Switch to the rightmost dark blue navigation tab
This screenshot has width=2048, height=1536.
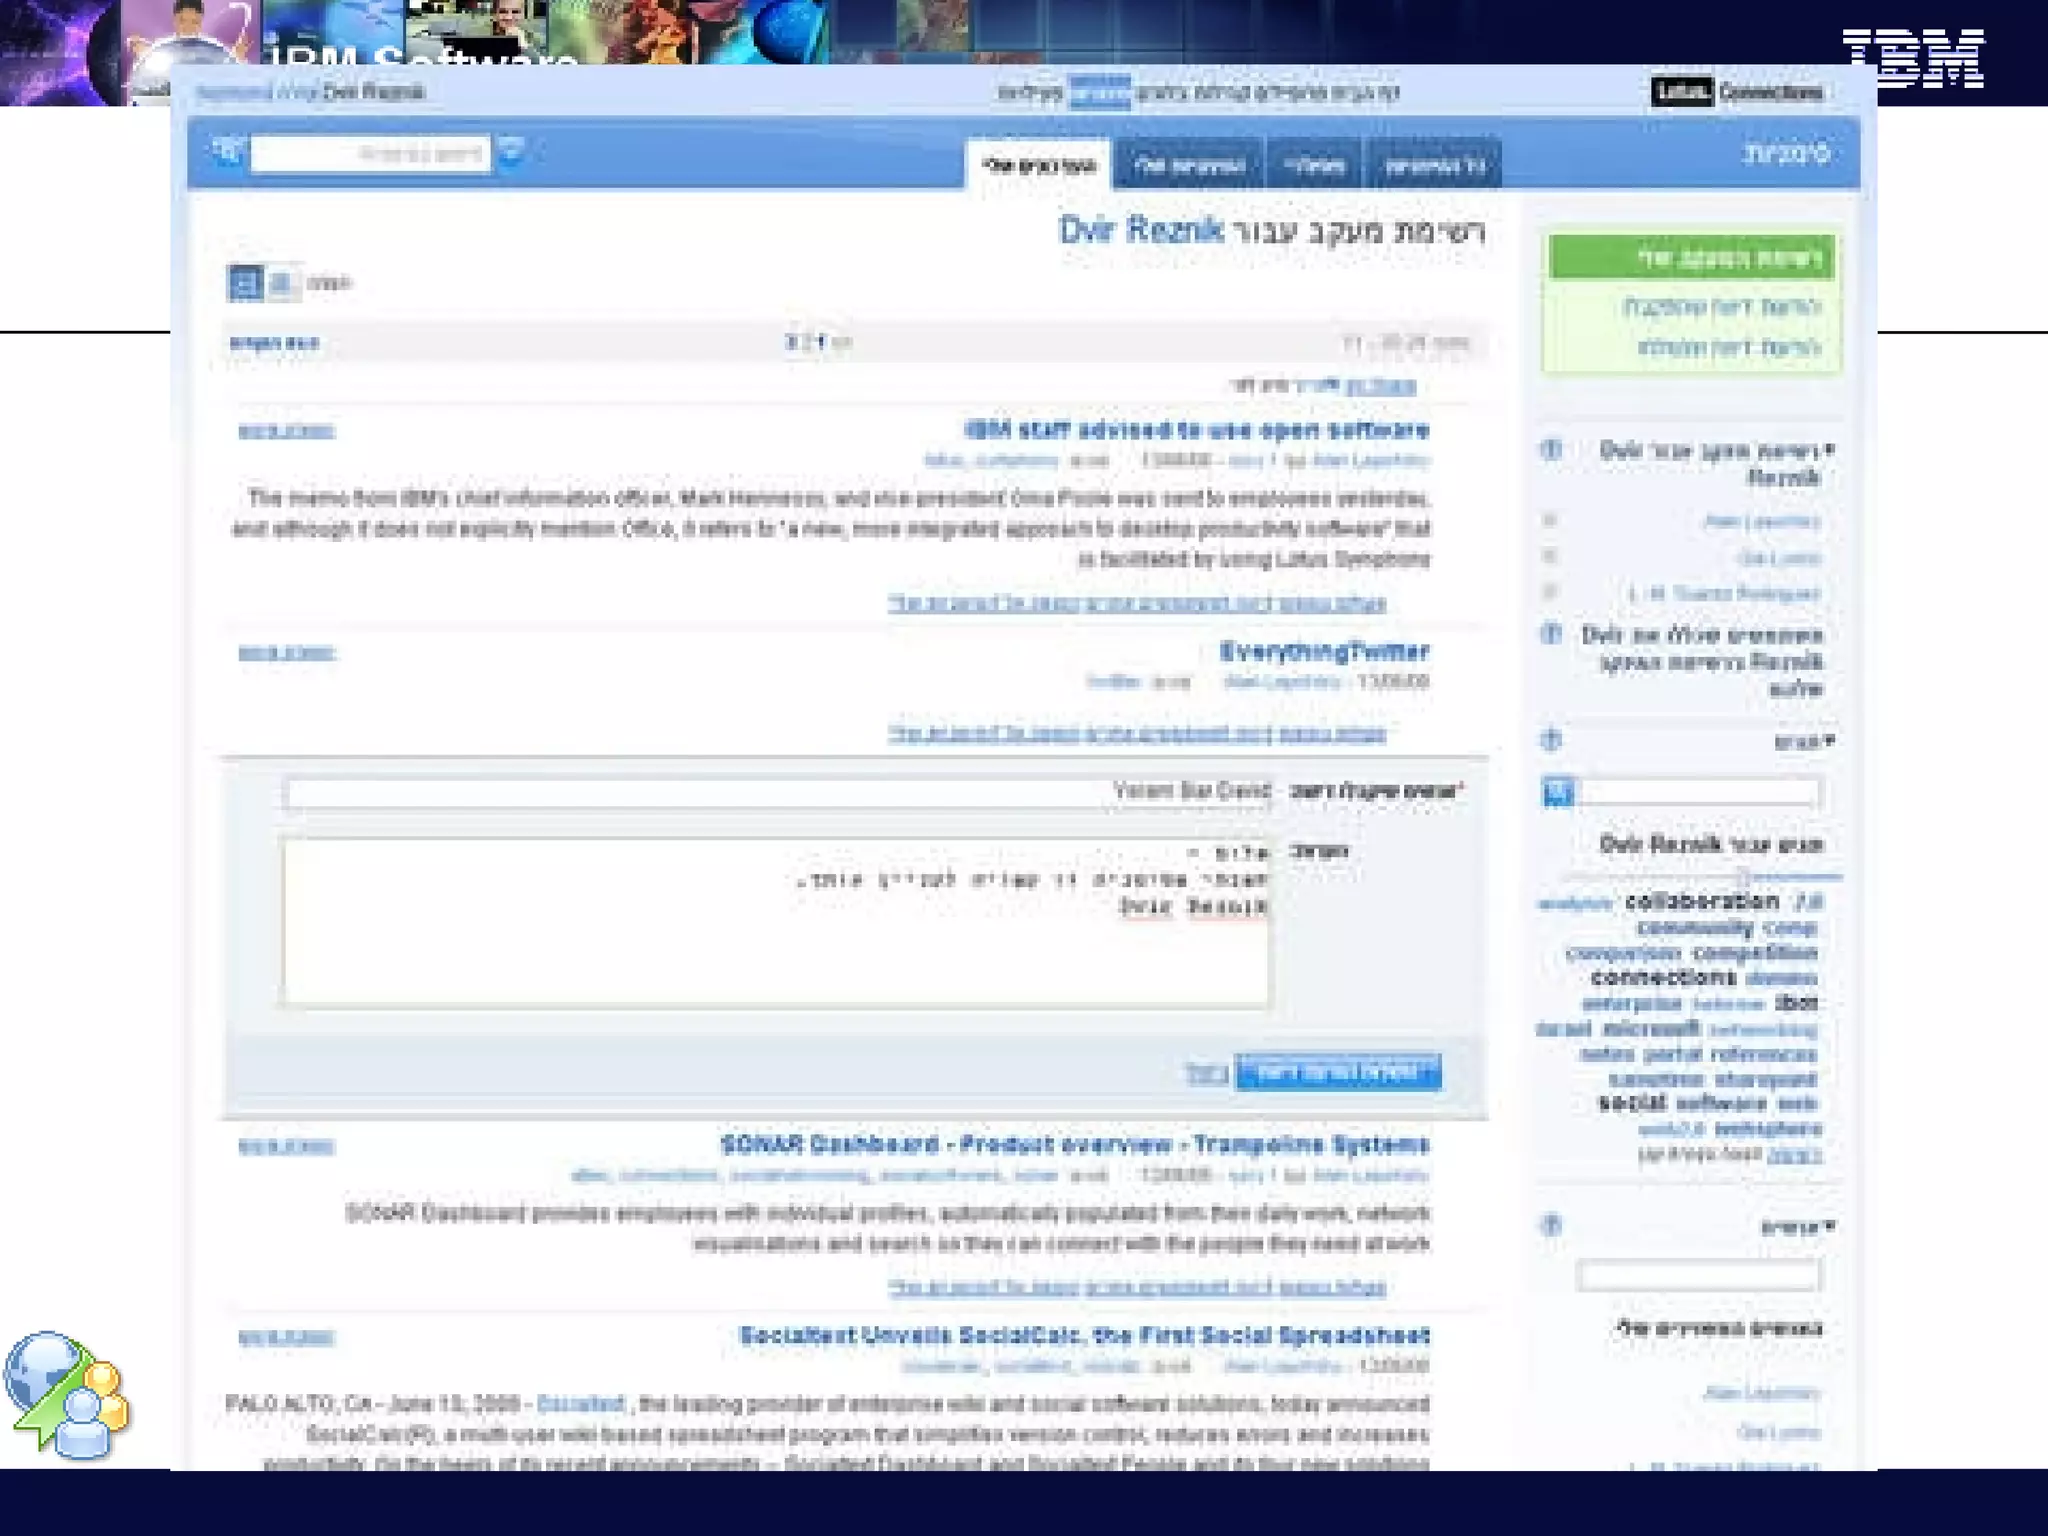point(1434,165)
